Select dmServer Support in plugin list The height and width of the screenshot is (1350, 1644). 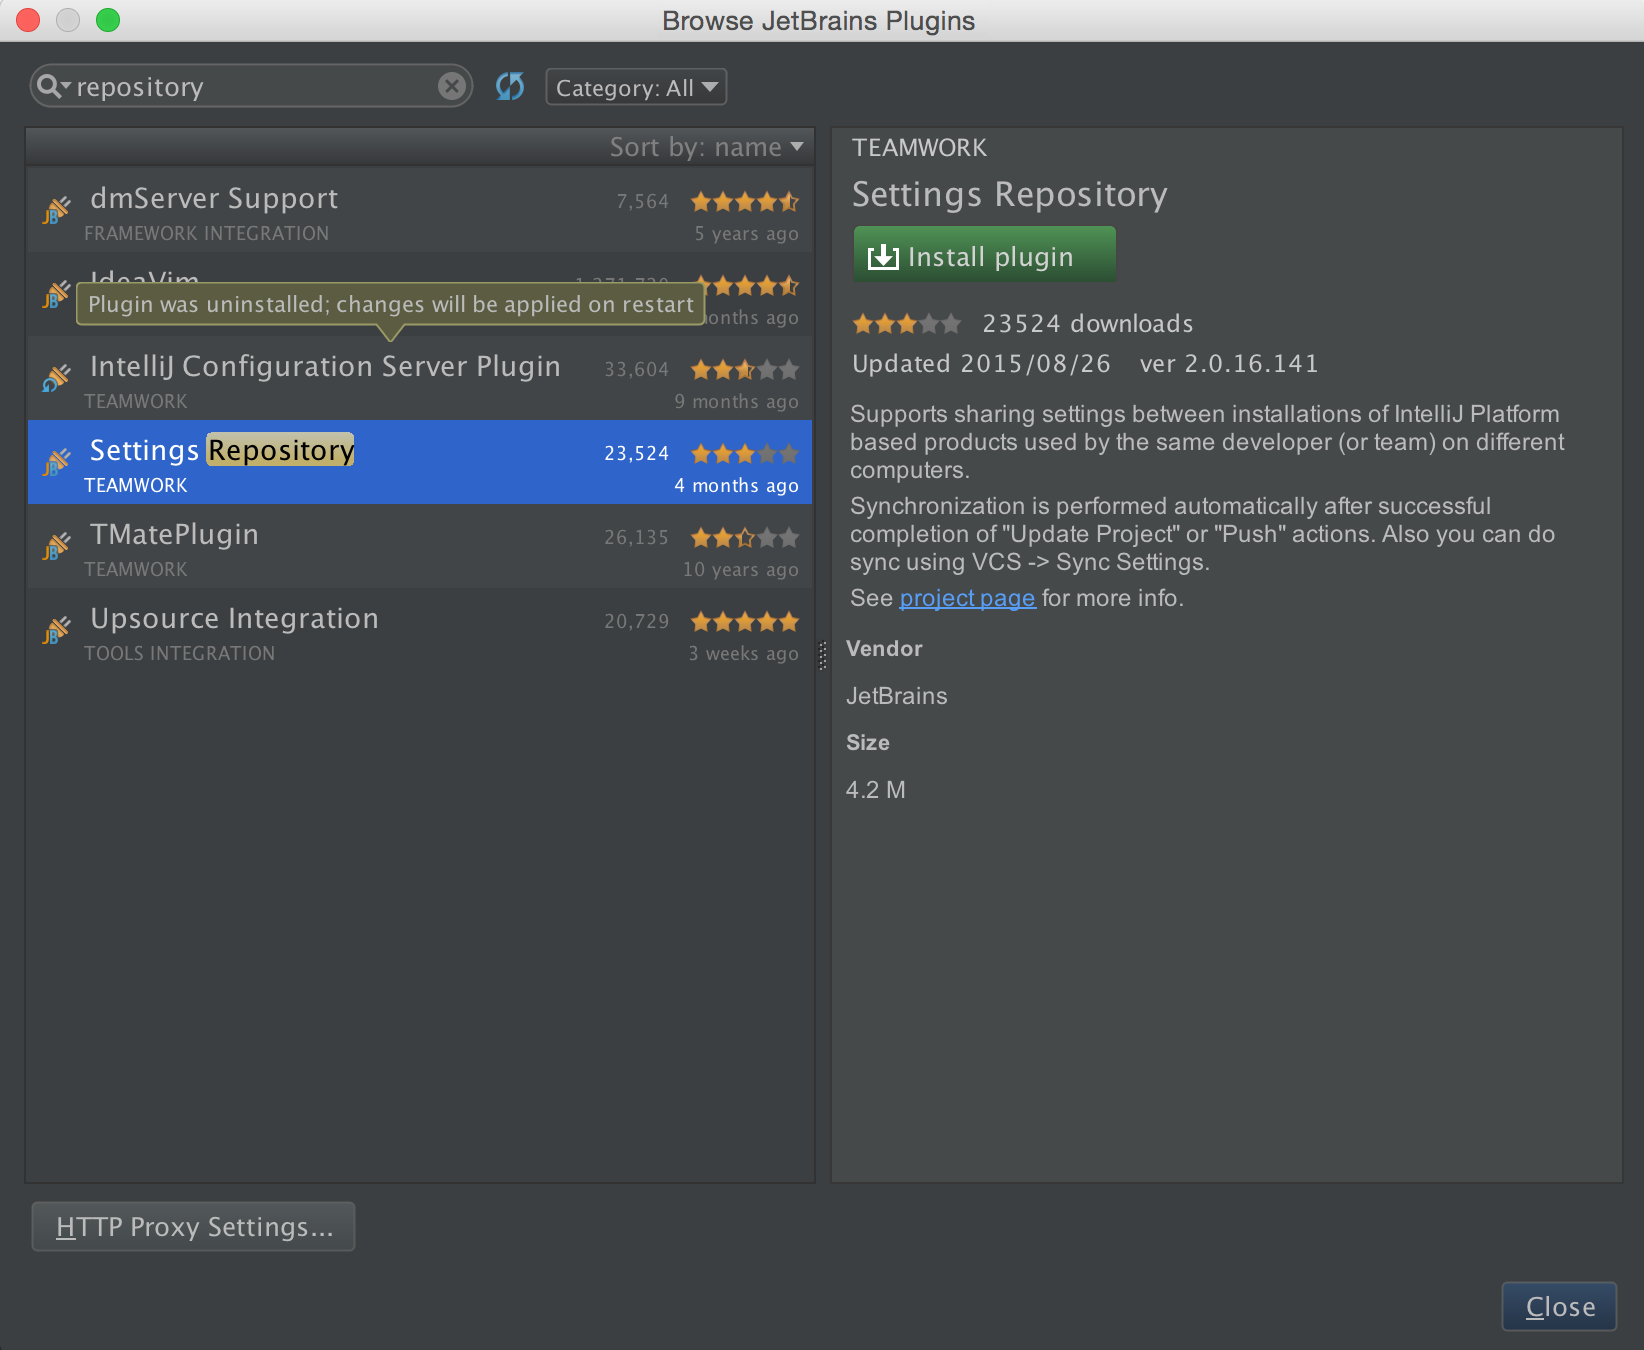420,210
